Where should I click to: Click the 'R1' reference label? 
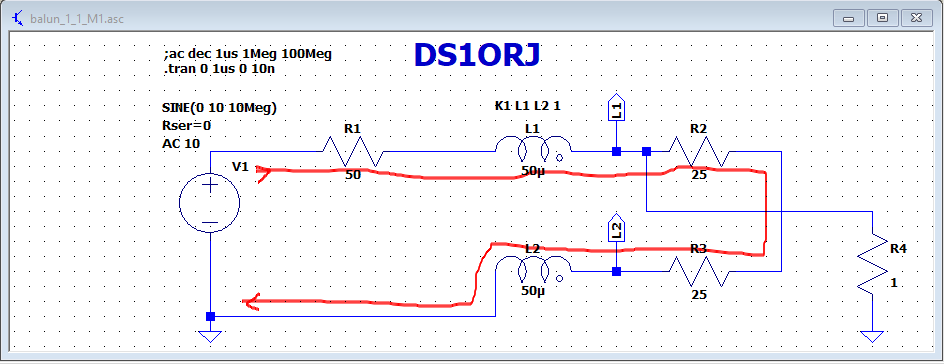[352, 128]
